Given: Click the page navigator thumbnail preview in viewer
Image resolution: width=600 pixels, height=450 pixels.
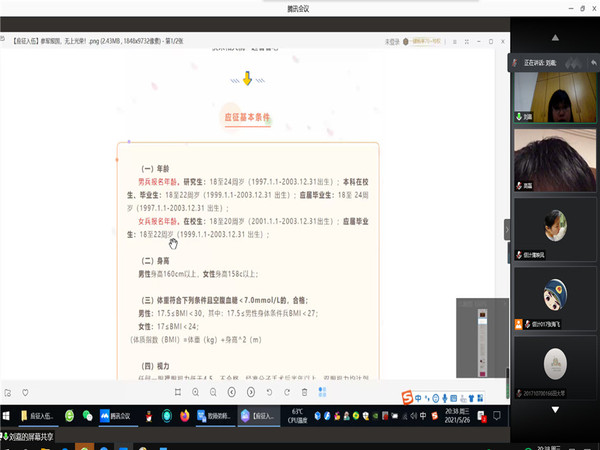Looking at the screenshot, I should coord(483,338).
